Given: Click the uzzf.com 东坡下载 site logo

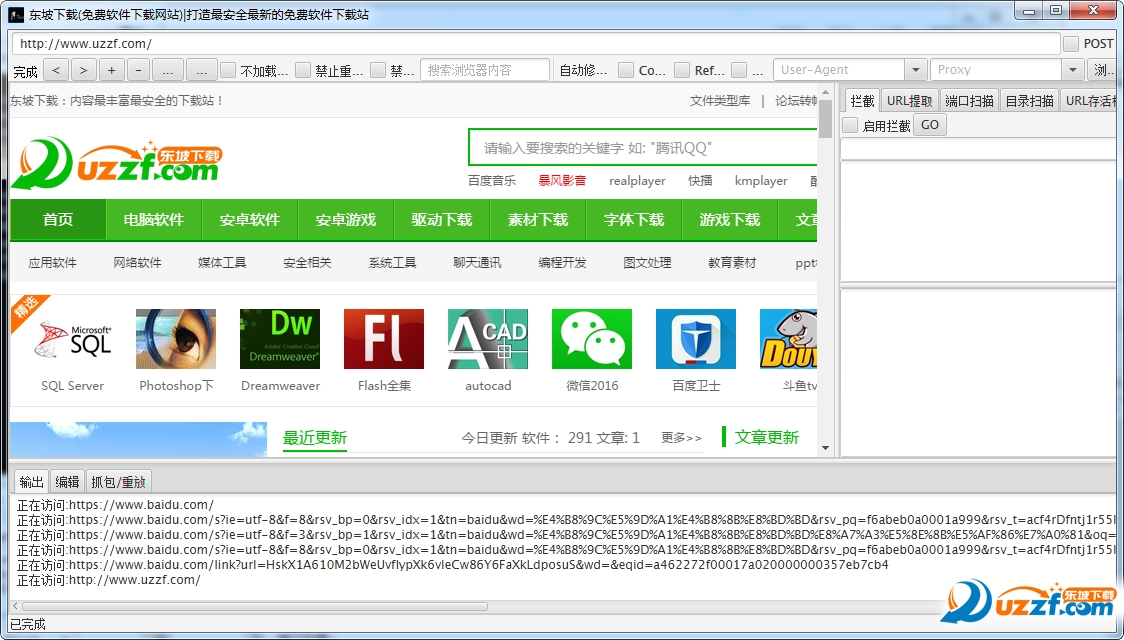Looking at the screenshot, I should [x=116, y=163].
